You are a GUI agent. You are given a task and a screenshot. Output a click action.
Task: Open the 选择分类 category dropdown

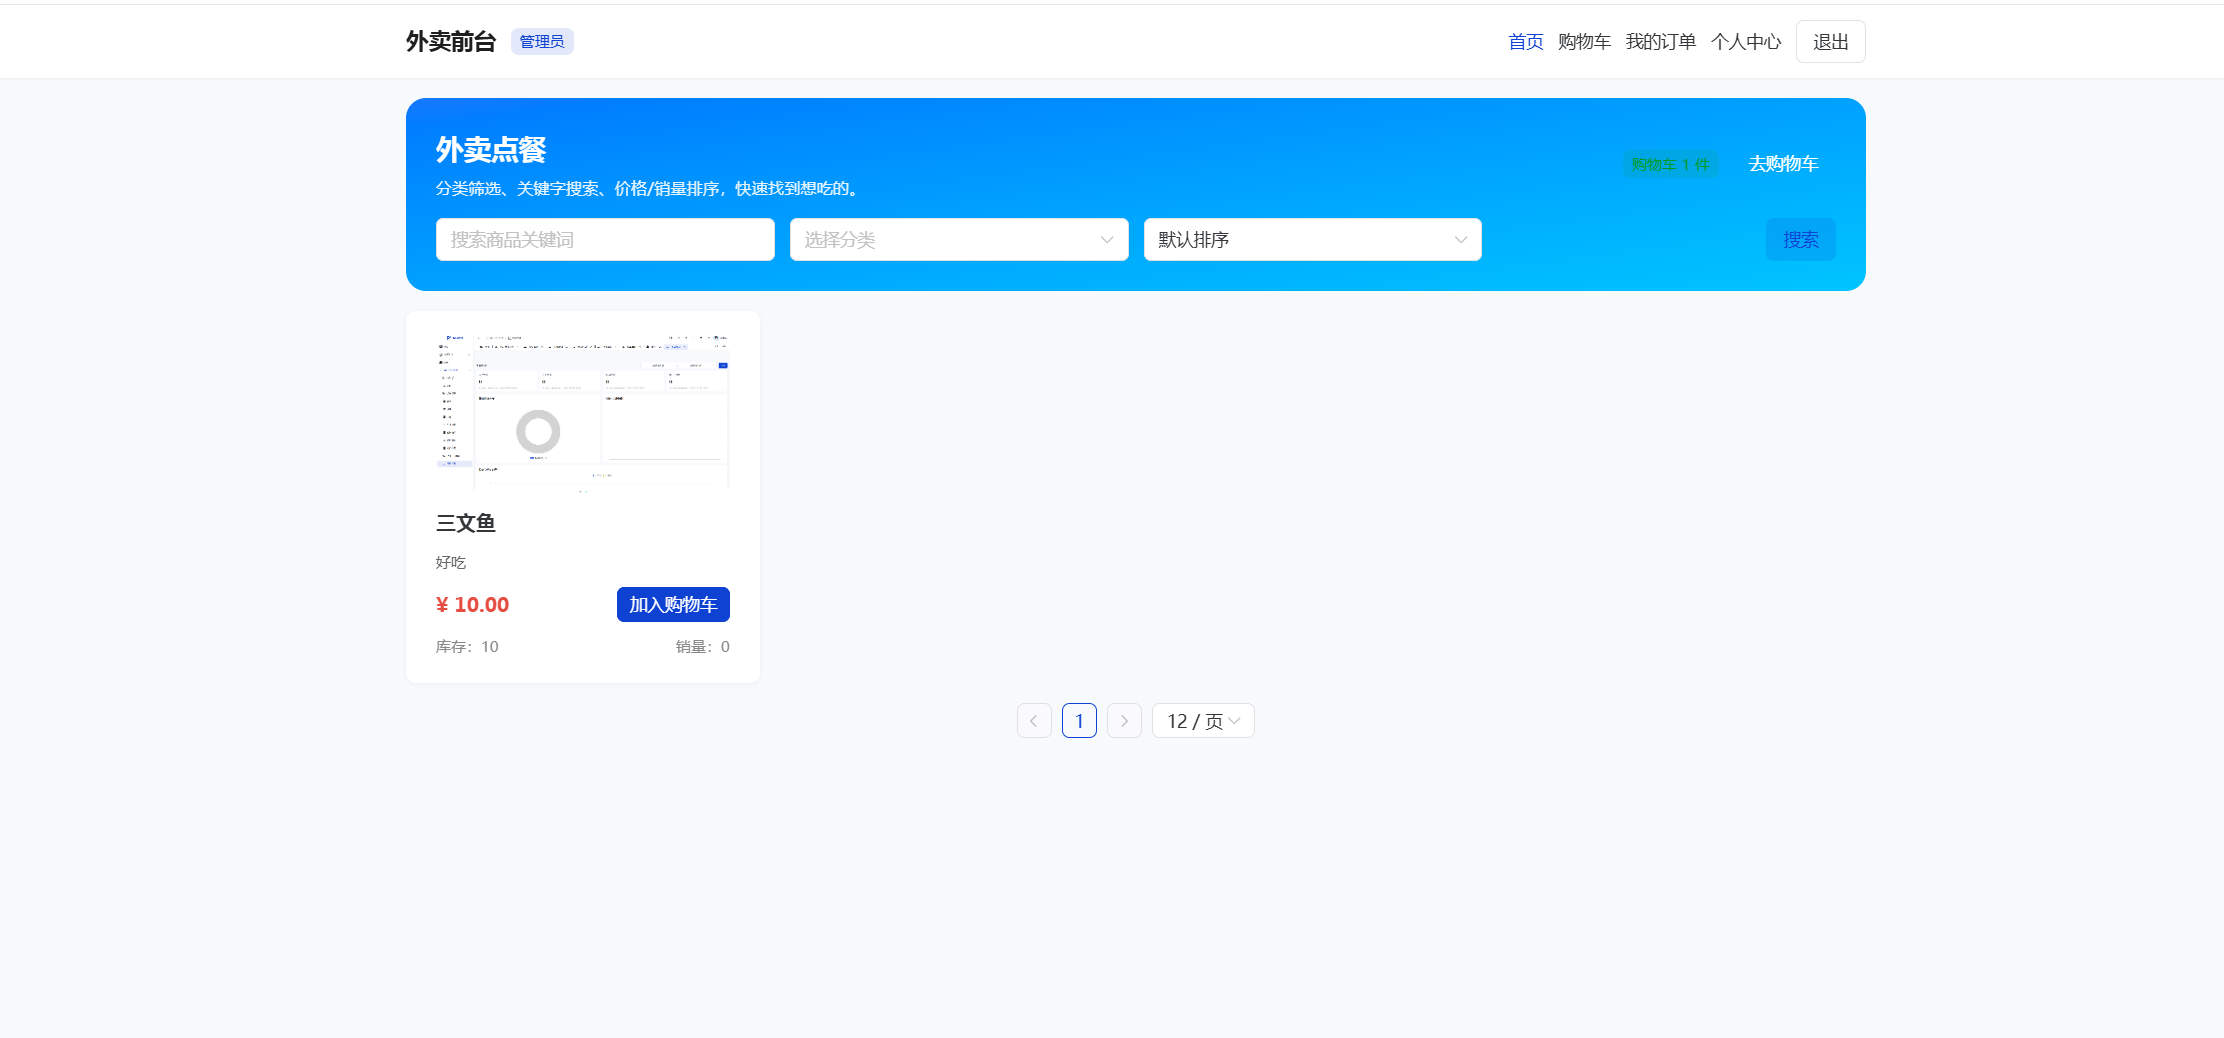point(957,239)
